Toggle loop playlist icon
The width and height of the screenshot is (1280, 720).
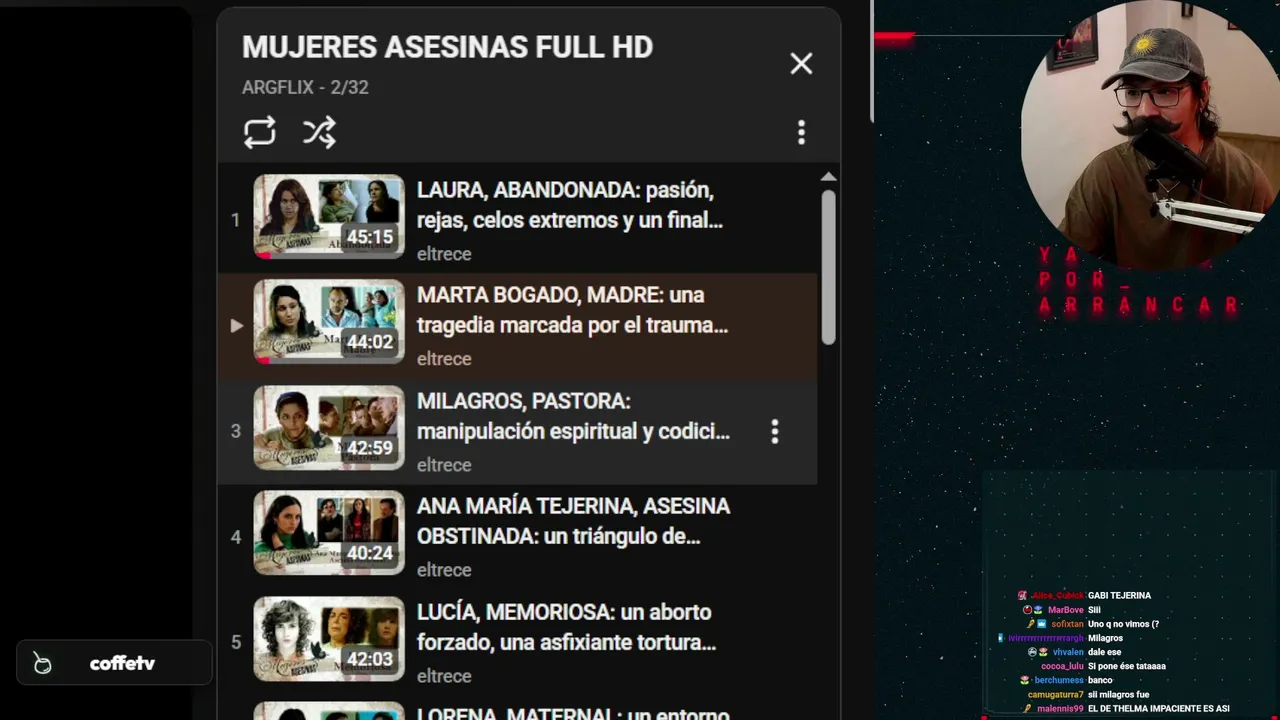[260, 132]
